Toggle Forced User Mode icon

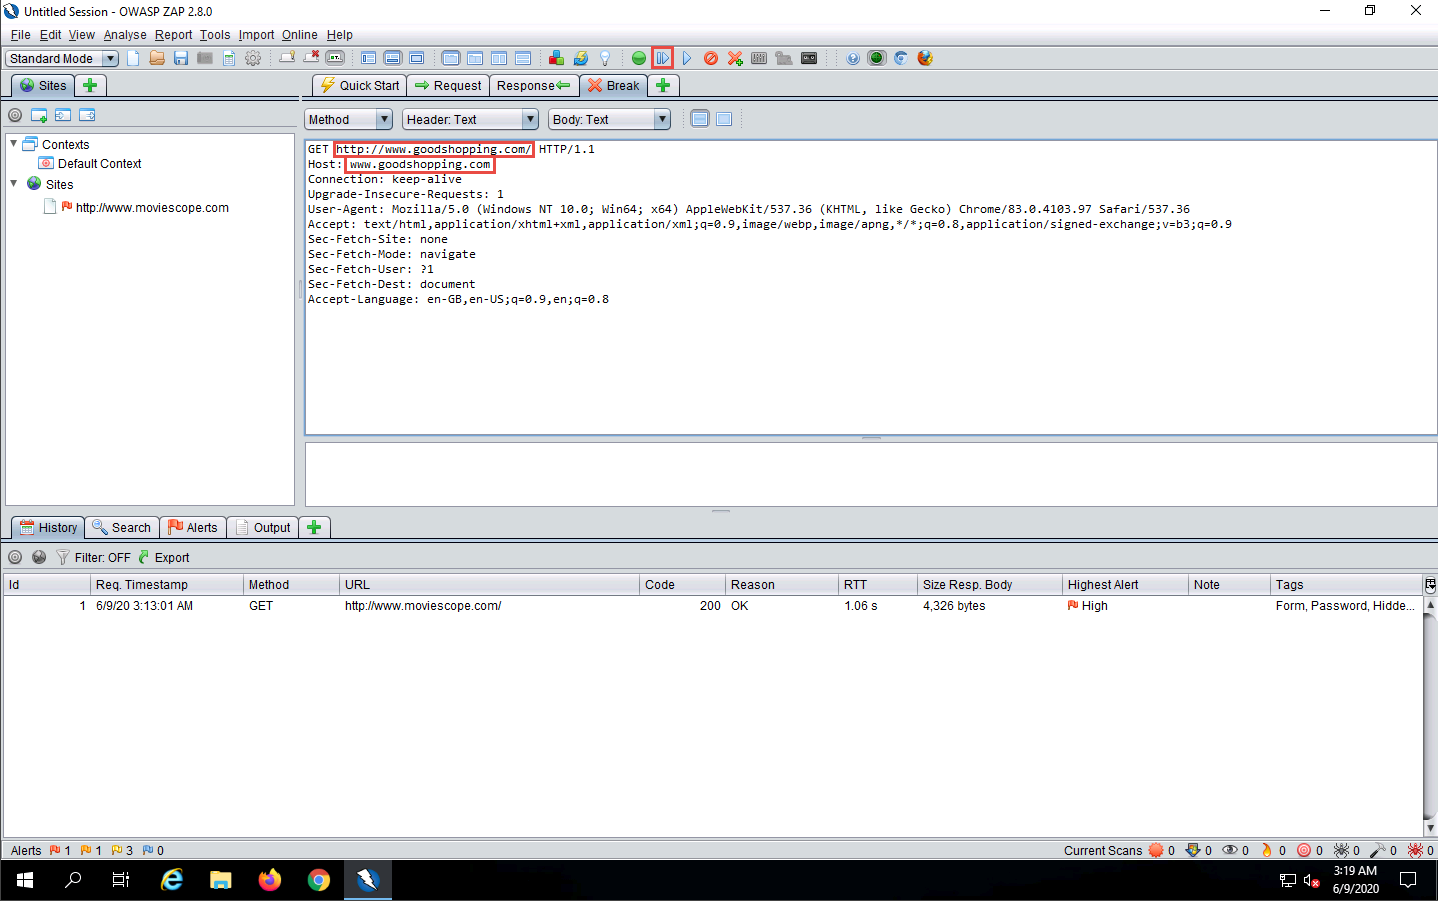(784, 58)
